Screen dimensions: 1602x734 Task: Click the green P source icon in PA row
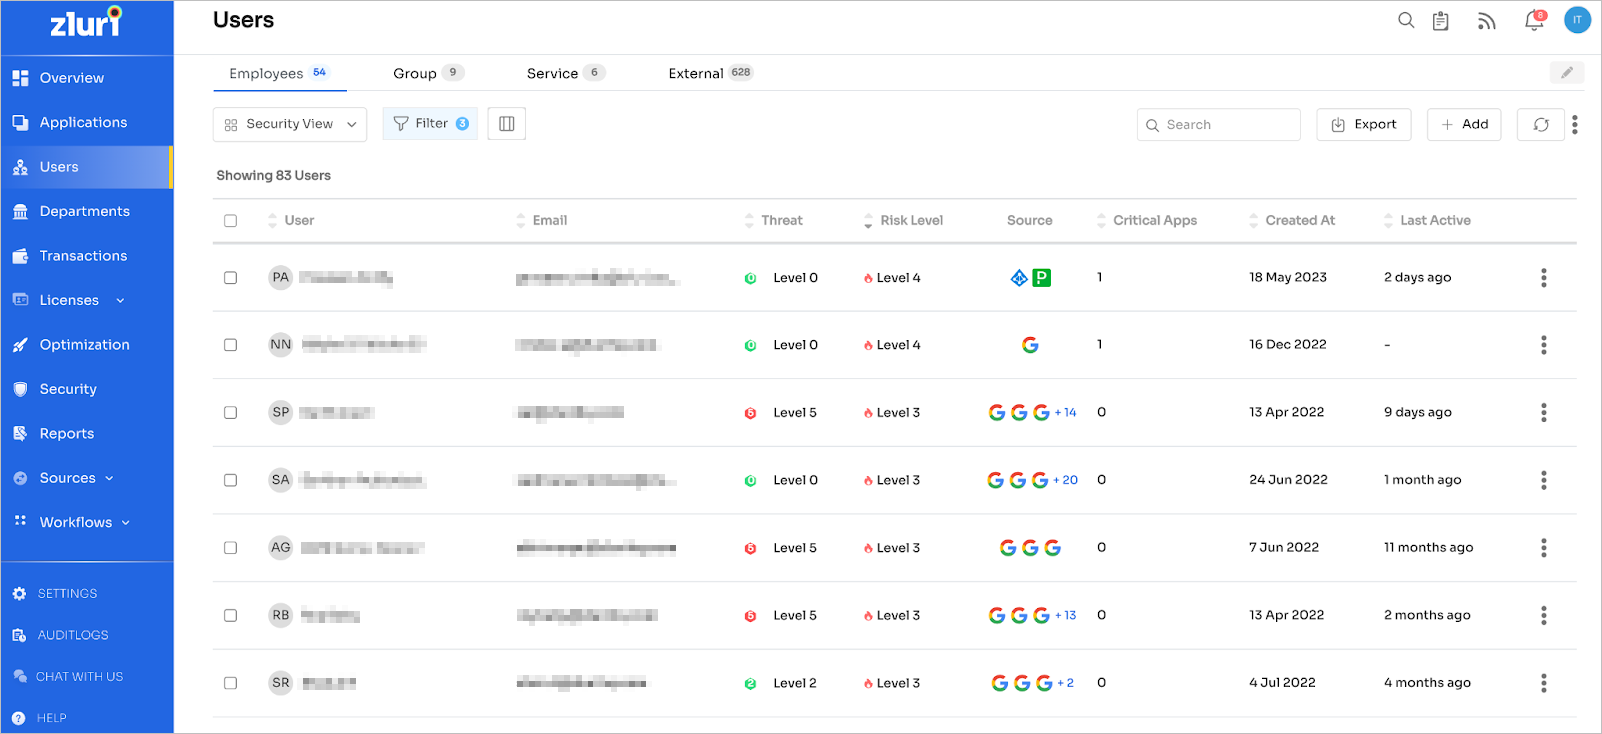1042,278
